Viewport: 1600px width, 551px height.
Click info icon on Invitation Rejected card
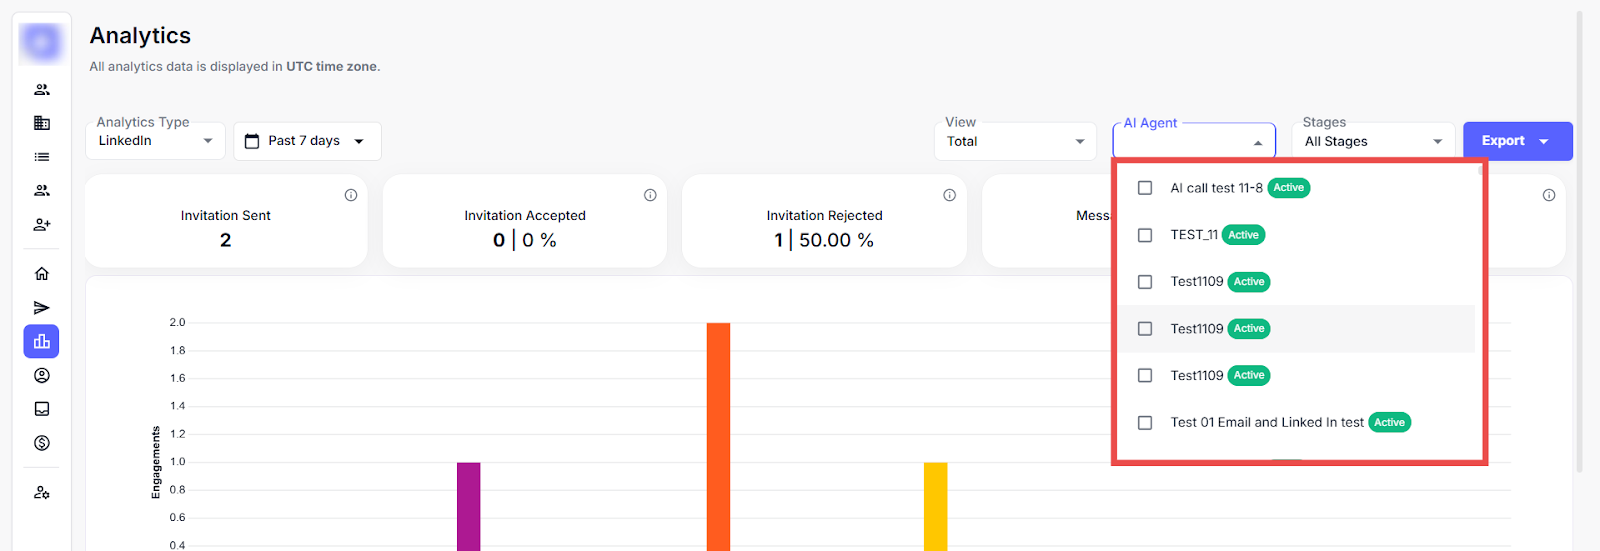pyautogui.click(x=949, y=195)
